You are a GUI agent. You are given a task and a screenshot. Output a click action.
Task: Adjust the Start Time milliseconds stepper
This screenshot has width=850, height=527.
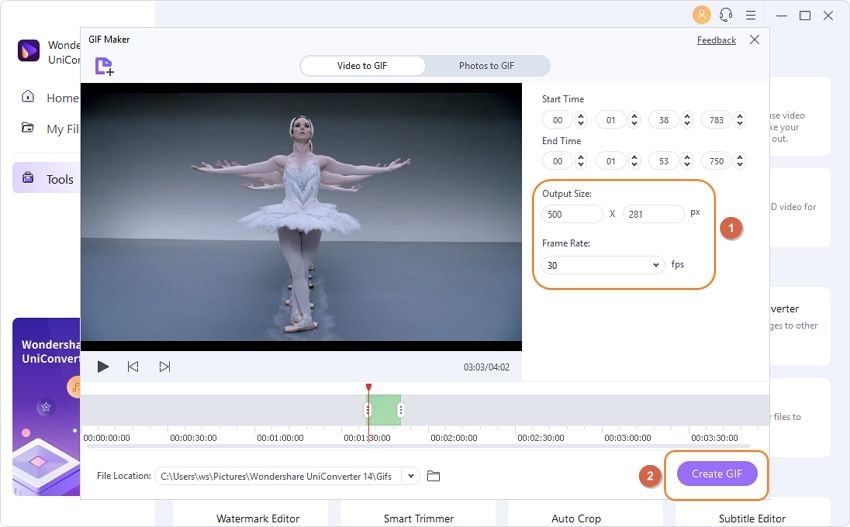coord(740,120)
